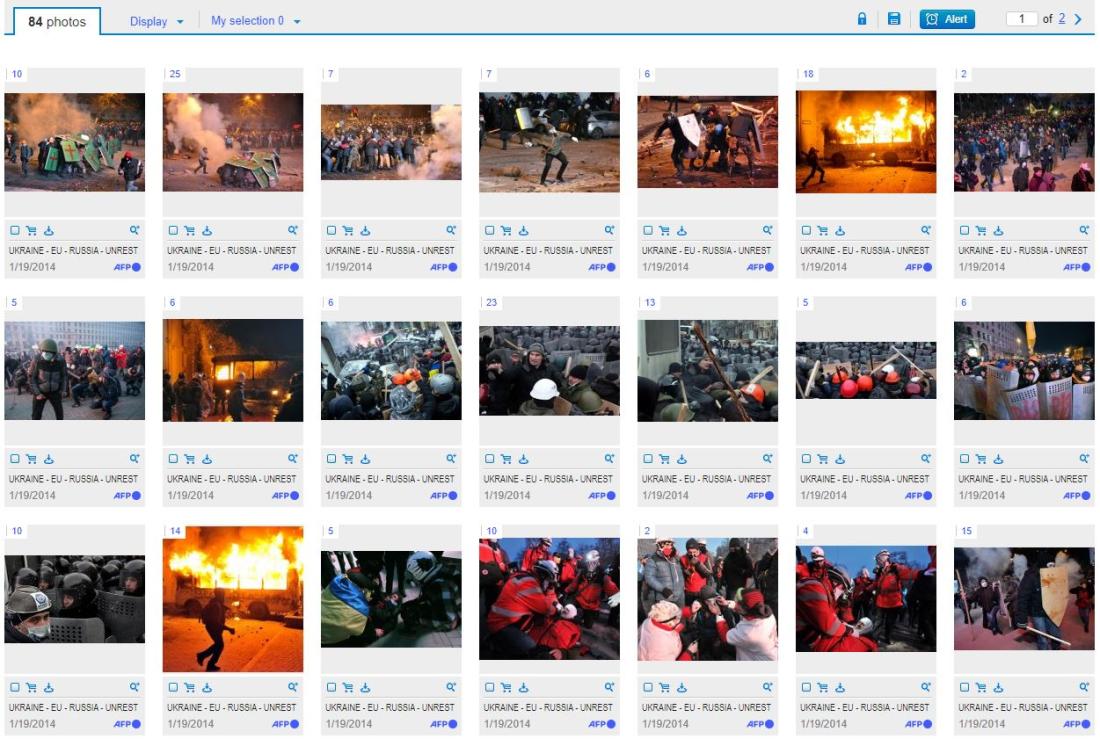This screenshot has height=739, width=1100.
Task: Download the 23-photo white helmet set
Action: point(523,459)
